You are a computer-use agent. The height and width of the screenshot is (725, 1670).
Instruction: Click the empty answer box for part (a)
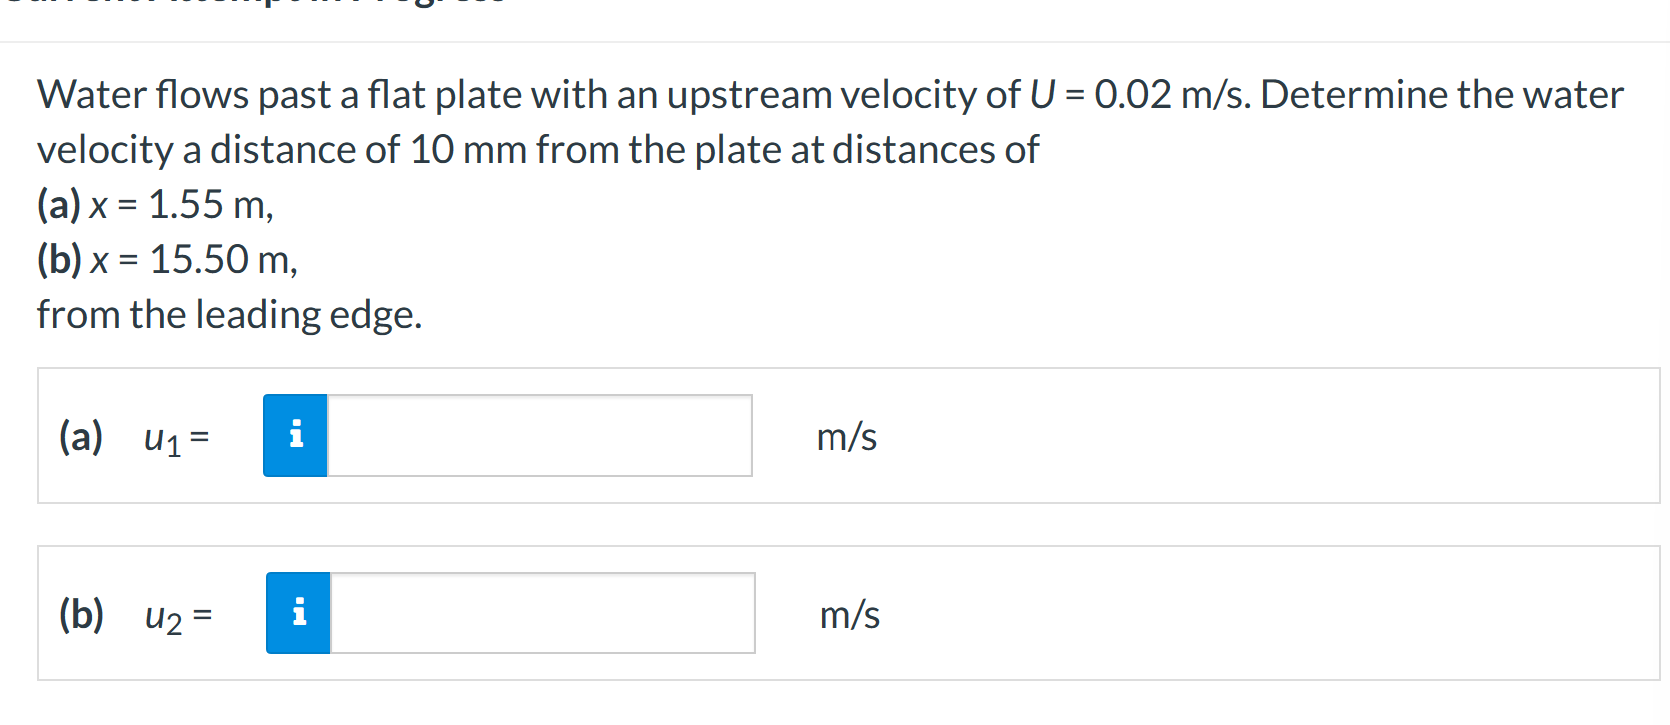pos(540,435)
